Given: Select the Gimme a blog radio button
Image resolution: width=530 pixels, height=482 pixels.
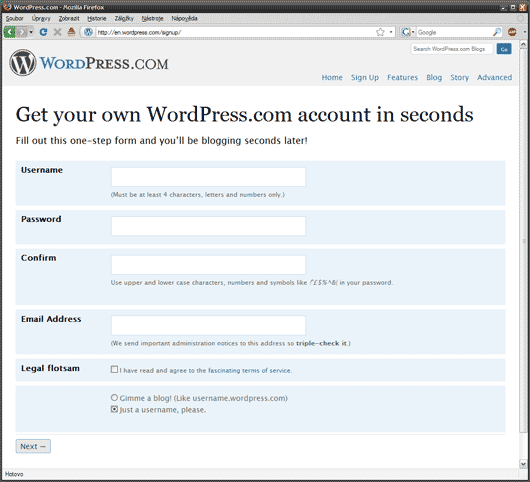Looking at the screenshot, I should point(114,397).
